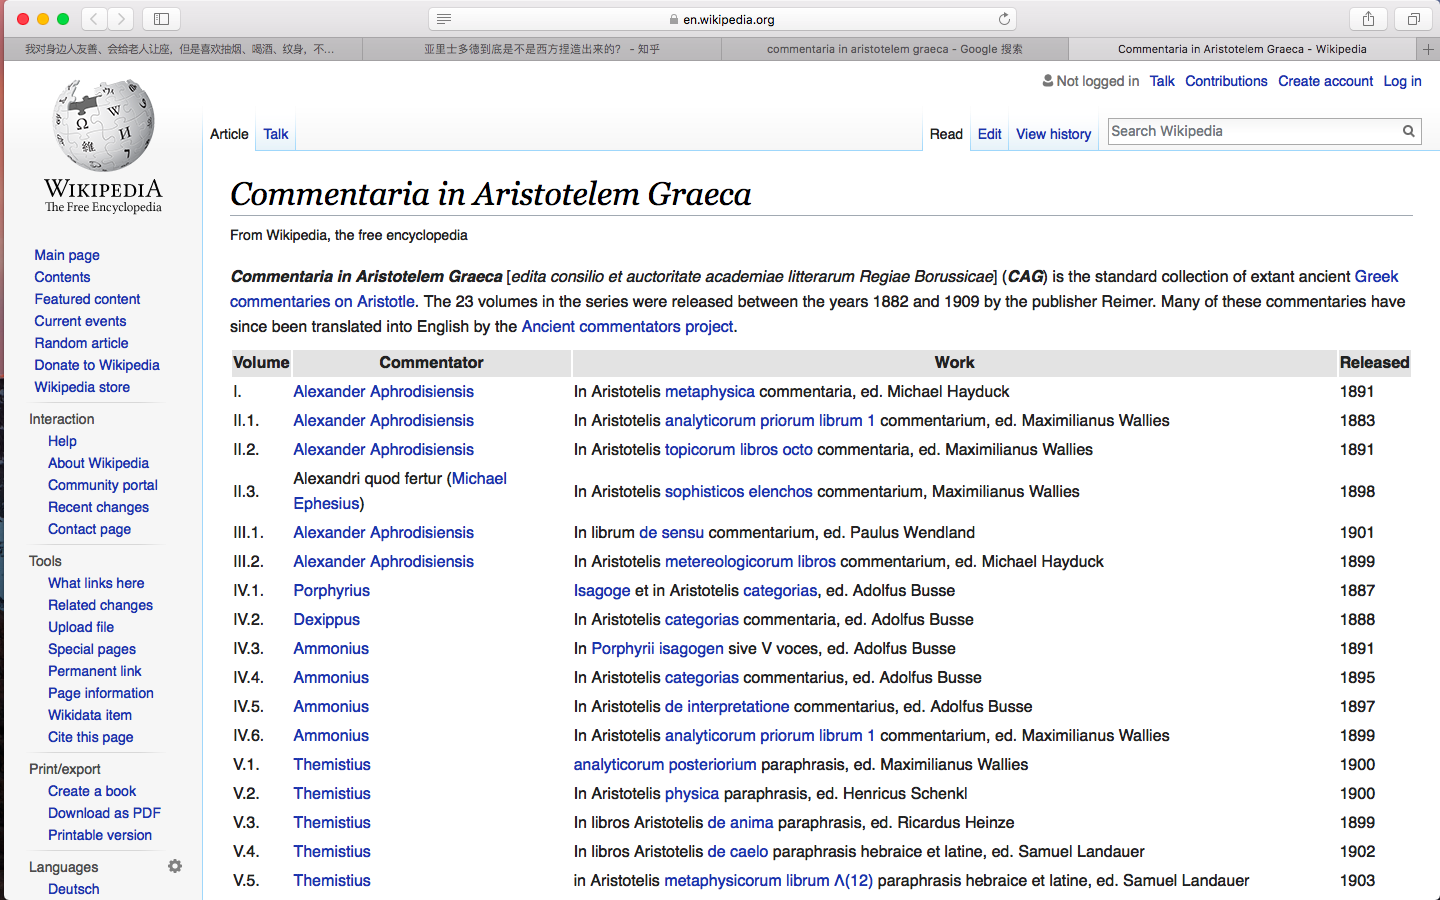Click Donate to Wikipedia
The width and height of the screenshot is (1440, 900).
pos(97,365)
